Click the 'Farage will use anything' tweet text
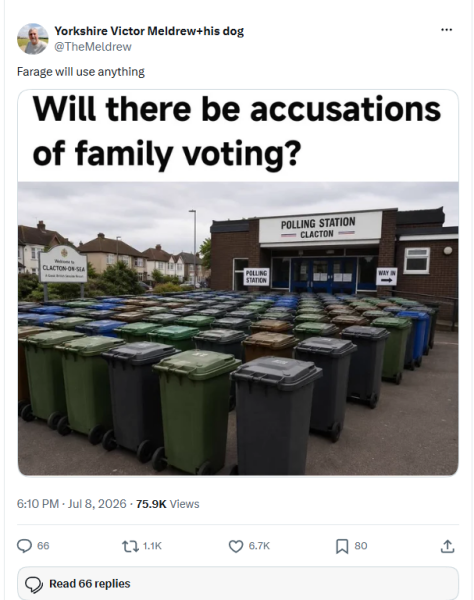 [81, 72]
